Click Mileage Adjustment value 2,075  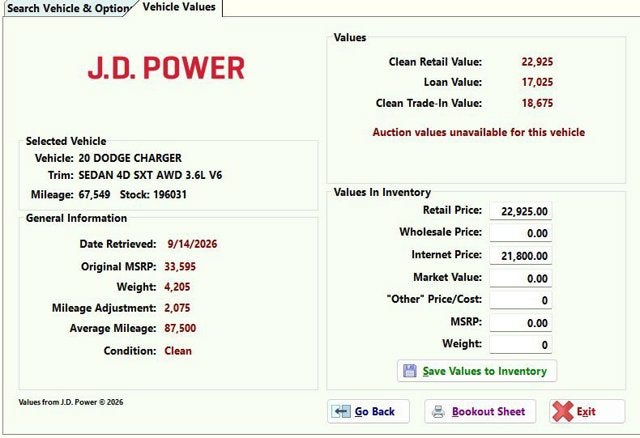pos(177,308)
